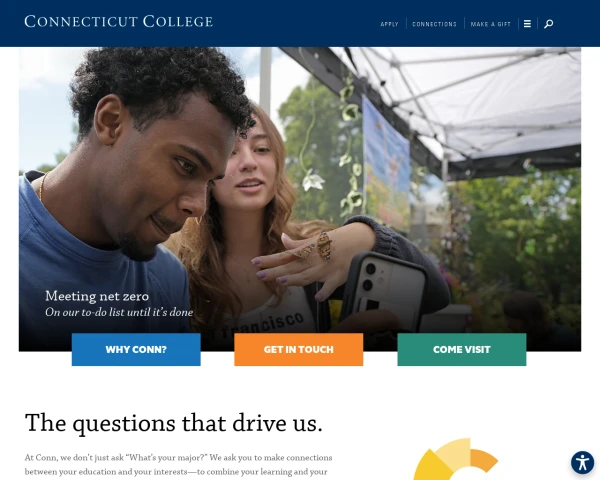The image size is (600, 480).
Task: Click the "At Conn" intro paragraph
Action: [x=177, y=464]
